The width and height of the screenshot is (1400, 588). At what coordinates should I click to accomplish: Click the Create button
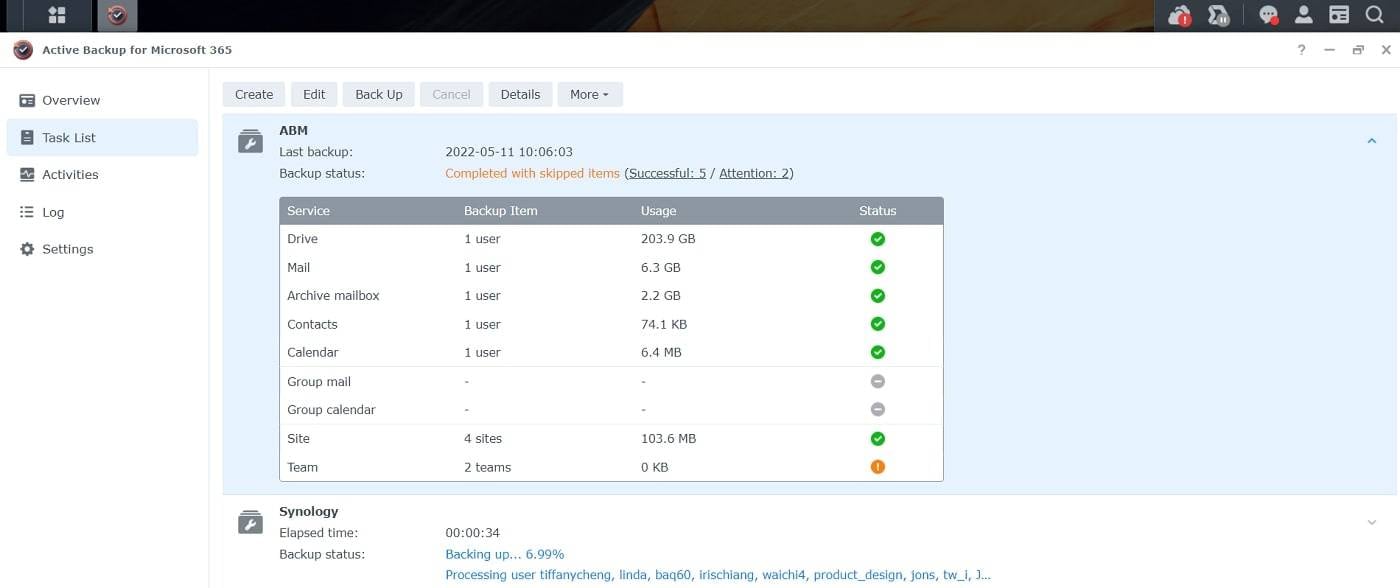tap(254, 94)
